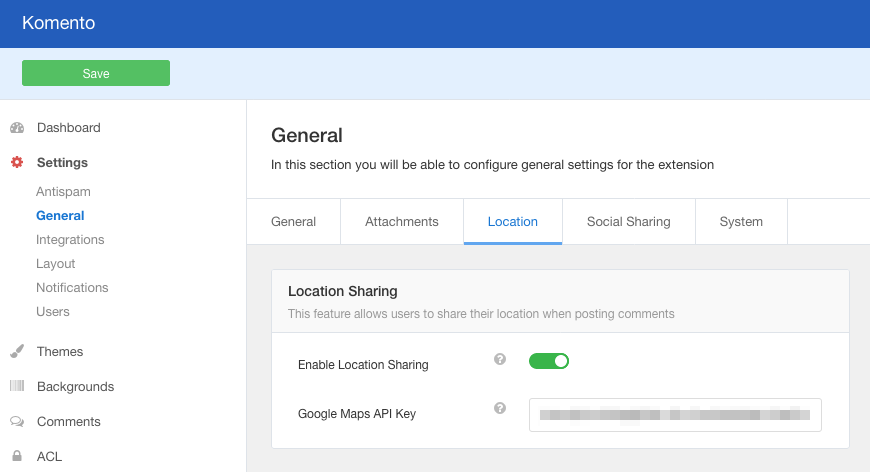Screen dimensions: 870x472
Task: Open Settings section in sidebar
Action: 62,163
